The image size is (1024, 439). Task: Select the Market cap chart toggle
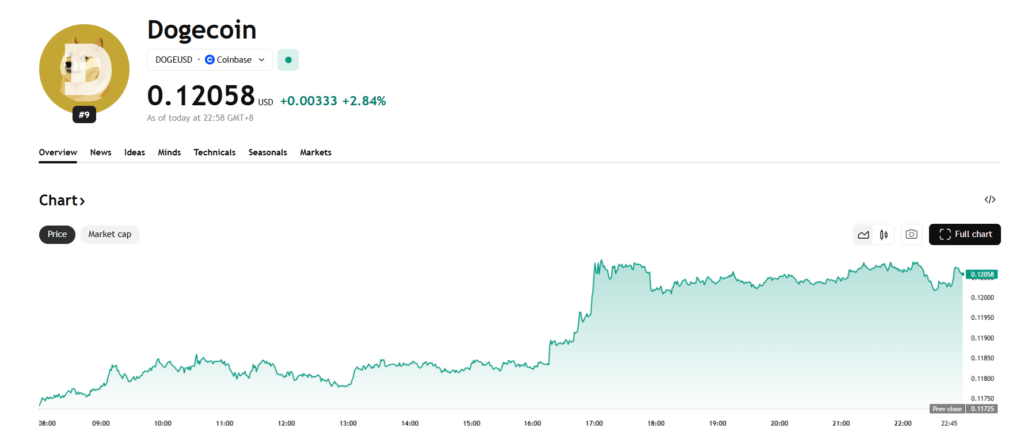tap(110, 234)
